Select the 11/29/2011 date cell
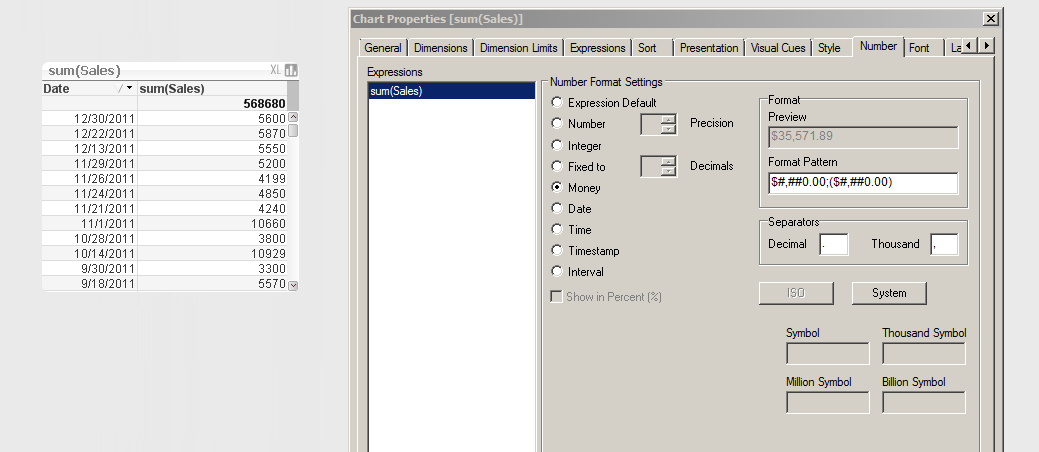This screenshot has width=1039, height=452. point(89,164)
